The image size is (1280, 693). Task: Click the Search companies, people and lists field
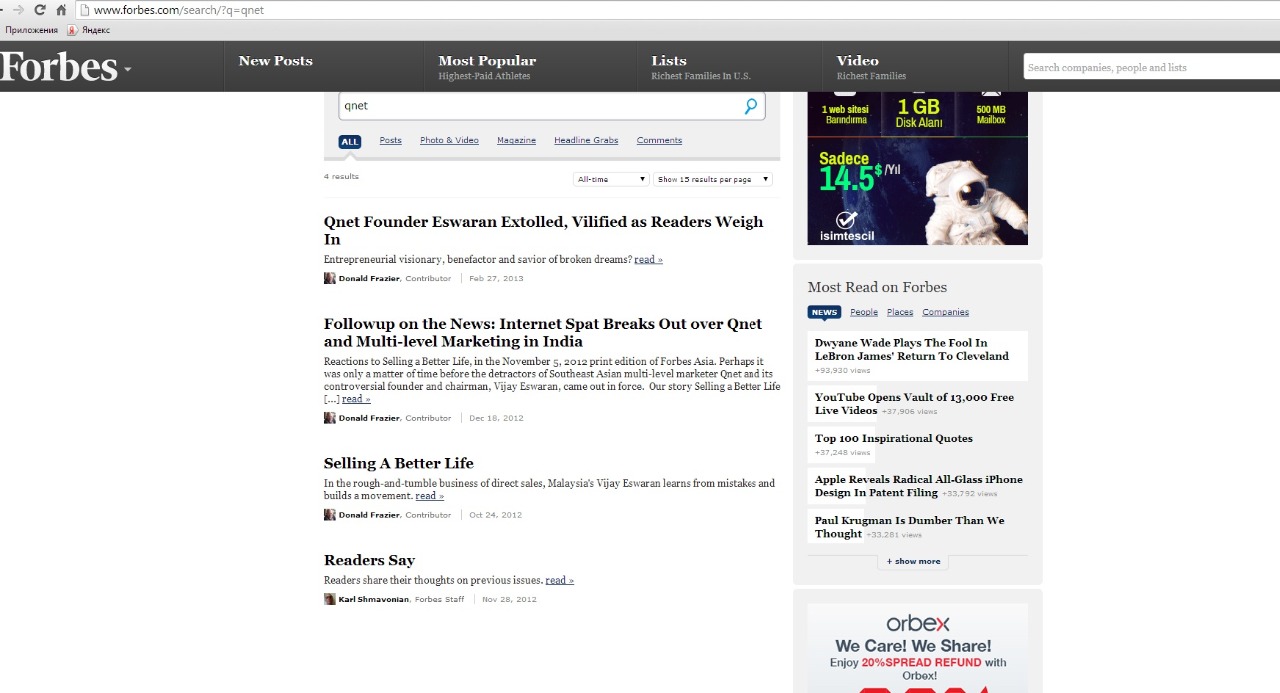coord(1152,67)
